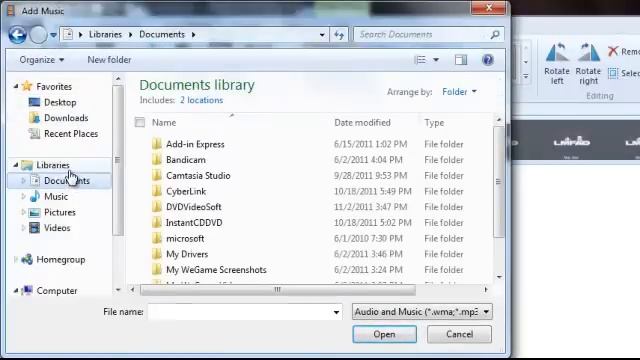Click the Libraries node in navigation pane
Screen dimensions: 640x360
pyautogui.click(x=53, y=165)
